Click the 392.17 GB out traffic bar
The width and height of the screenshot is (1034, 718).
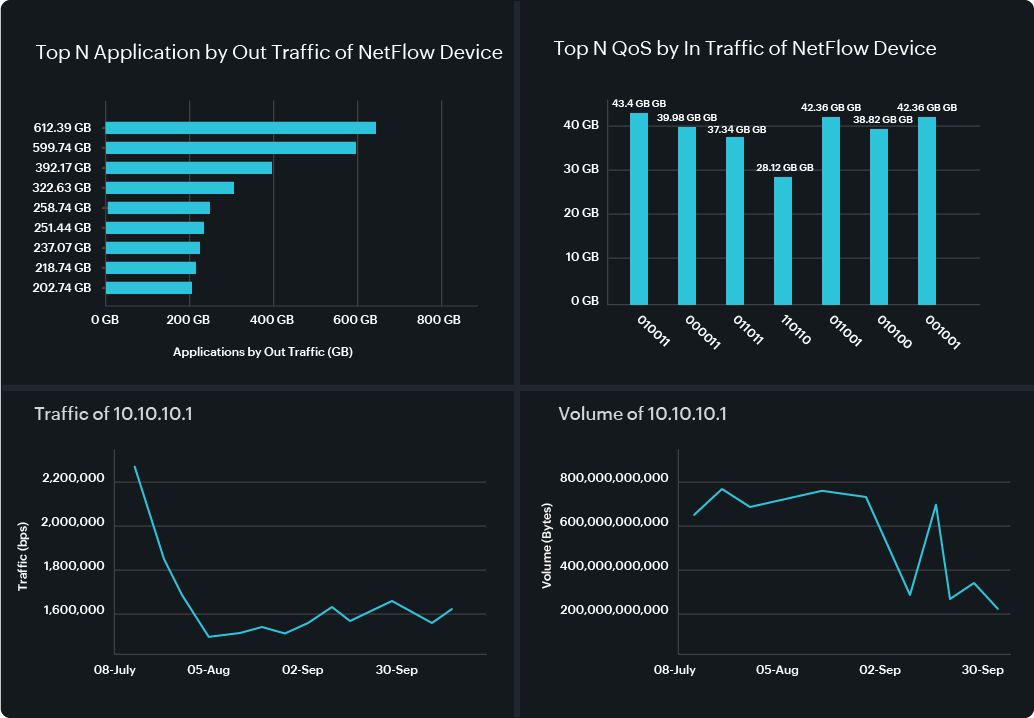(188, 168)
